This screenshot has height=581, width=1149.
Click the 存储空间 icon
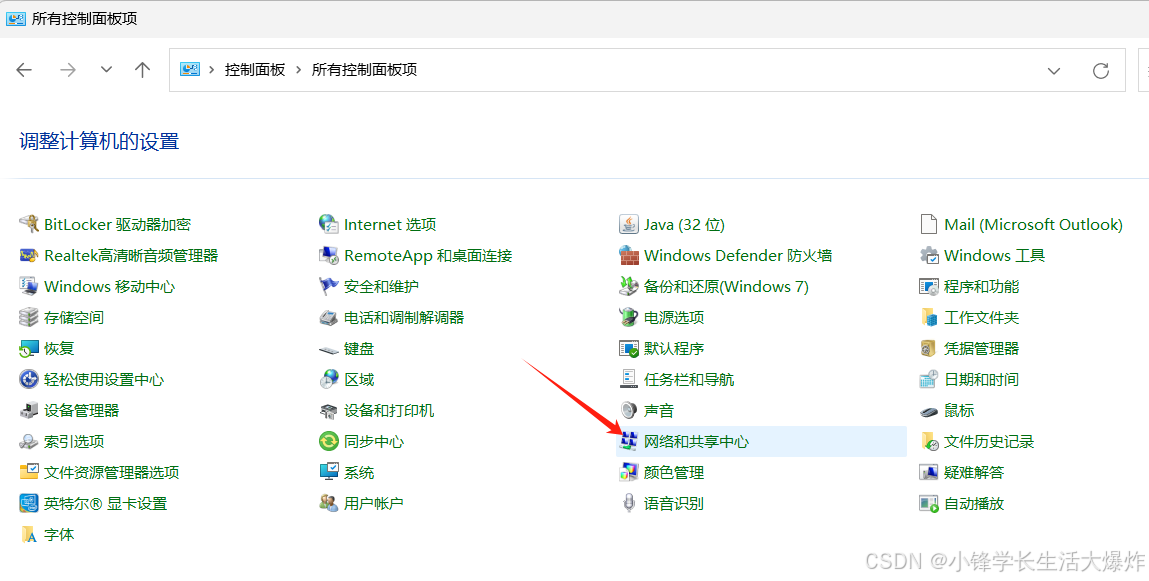click(29, 317)
